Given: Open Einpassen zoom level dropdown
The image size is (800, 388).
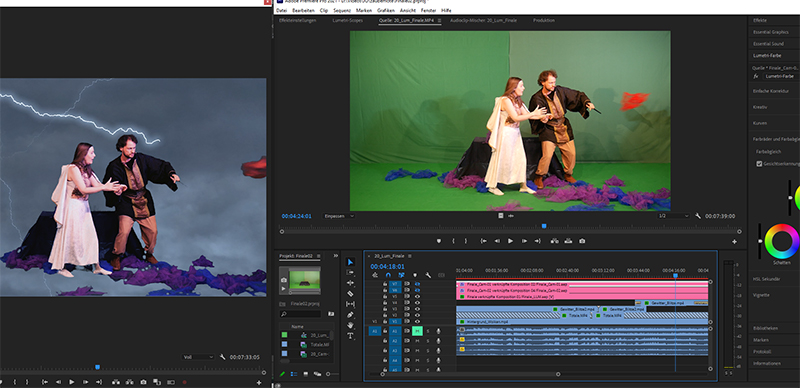Looking at the screenshot, I should (339, 216).
